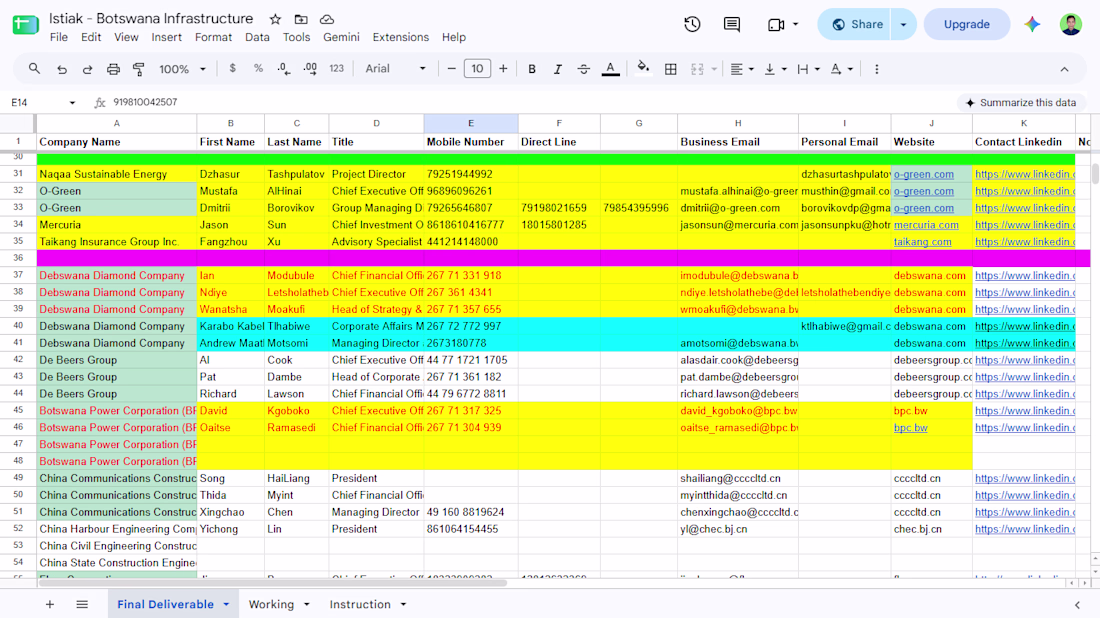
Task: Open the File menu
Action: point(59,37)
